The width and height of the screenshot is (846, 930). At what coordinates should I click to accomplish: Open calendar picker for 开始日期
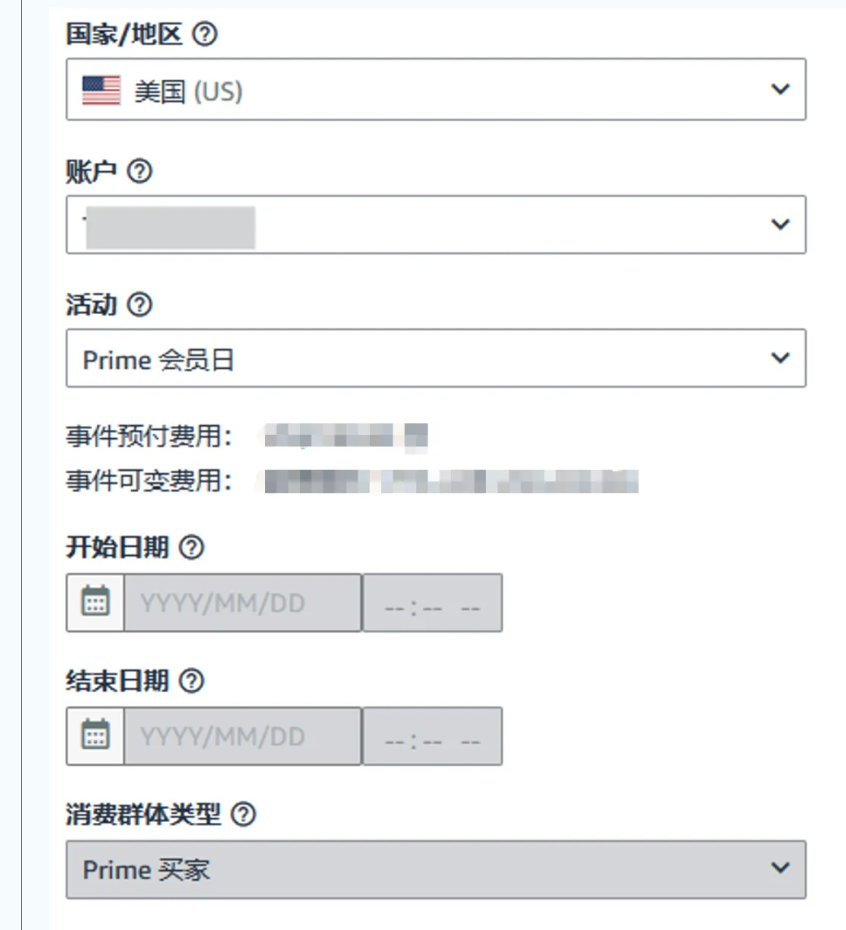(95, 603)
